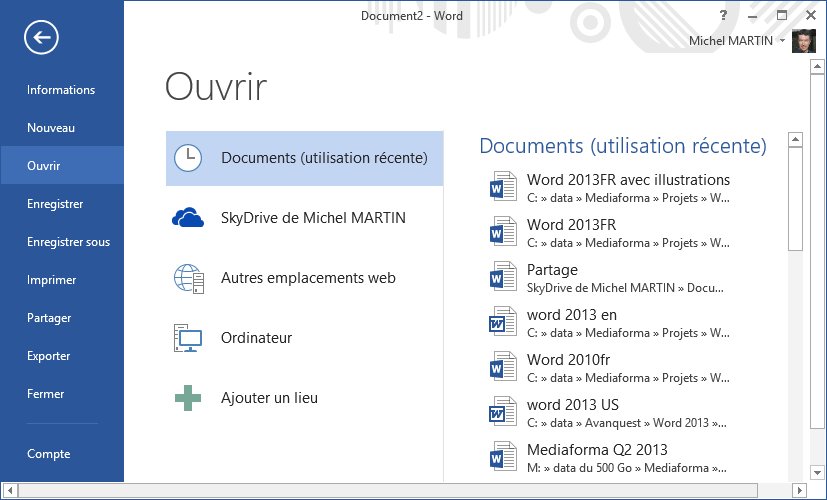Open the Michel MARTIN account dropdown arrow
This screenshot has height=500, width=827.
(x=781, y=41)
